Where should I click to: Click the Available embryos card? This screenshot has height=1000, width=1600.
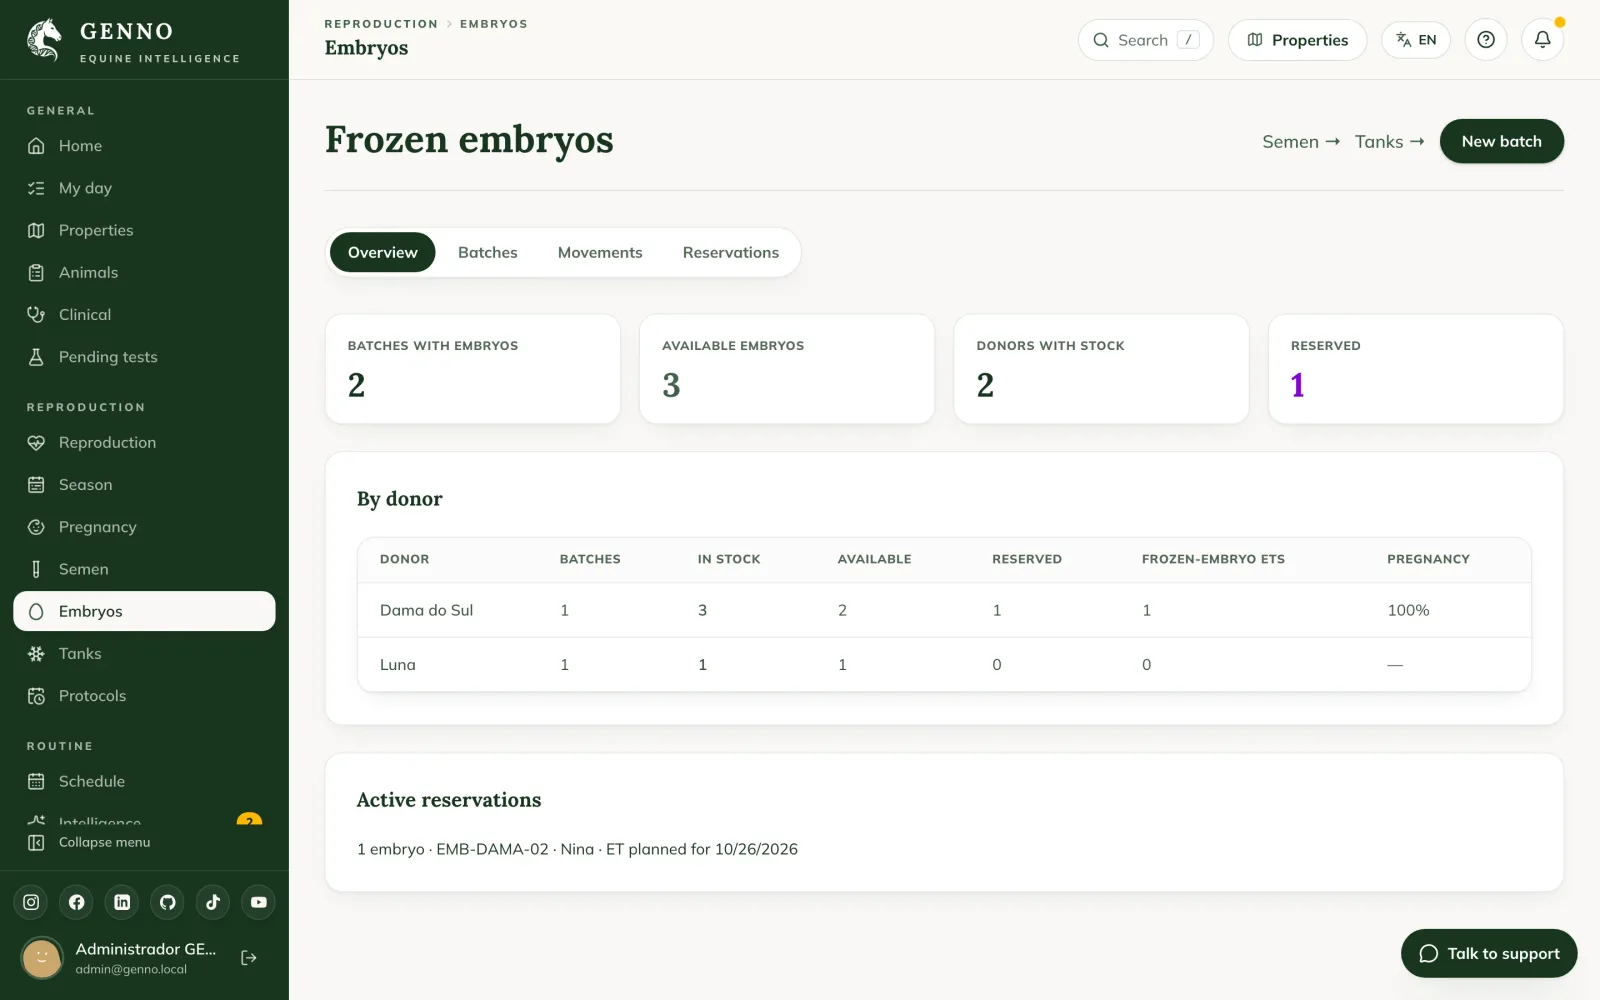(x=787, y=369)
